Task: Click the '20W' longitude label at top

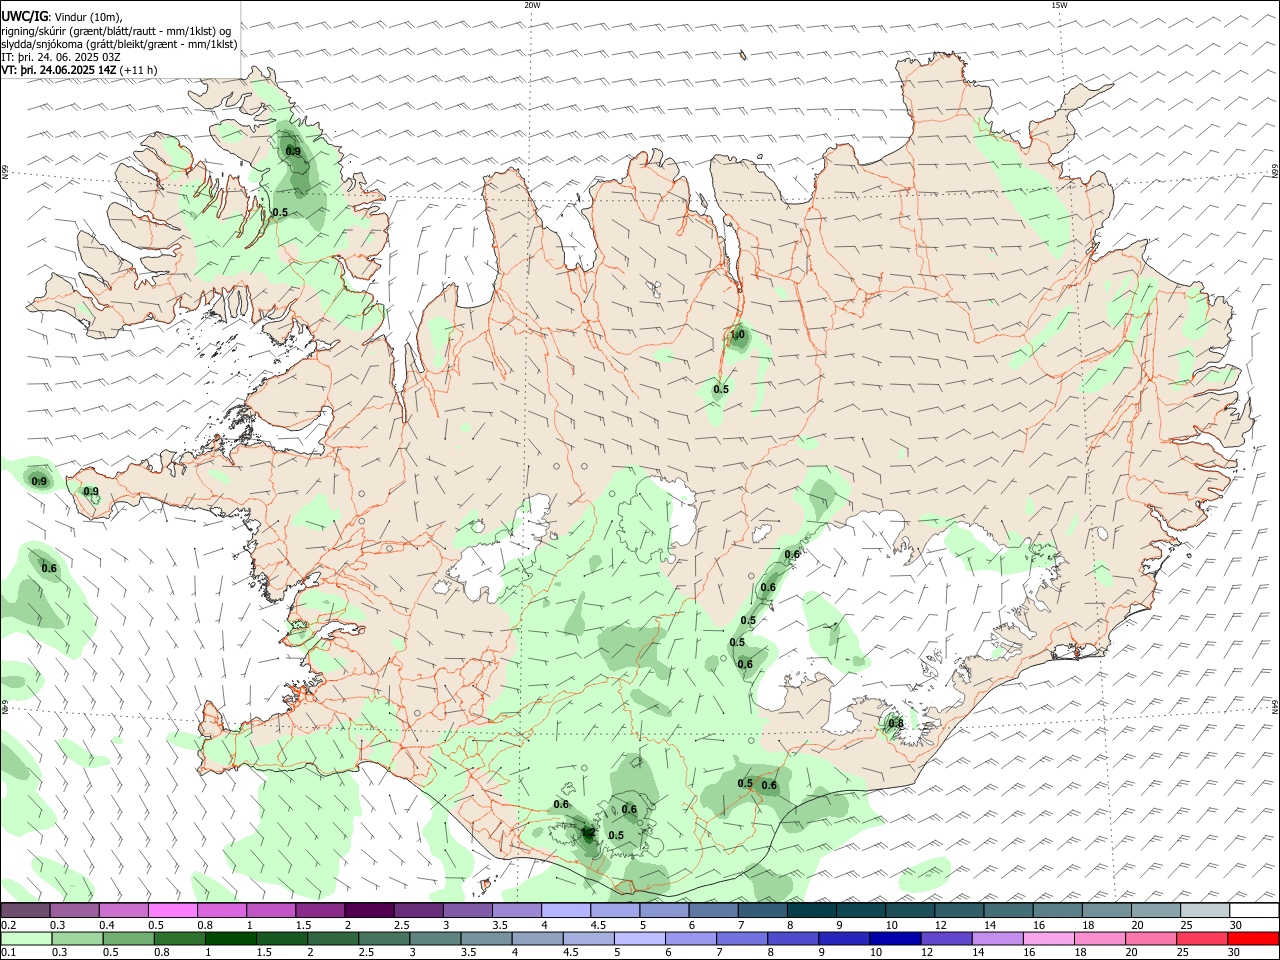Action: pyautogui.click(x=532, y=5)
